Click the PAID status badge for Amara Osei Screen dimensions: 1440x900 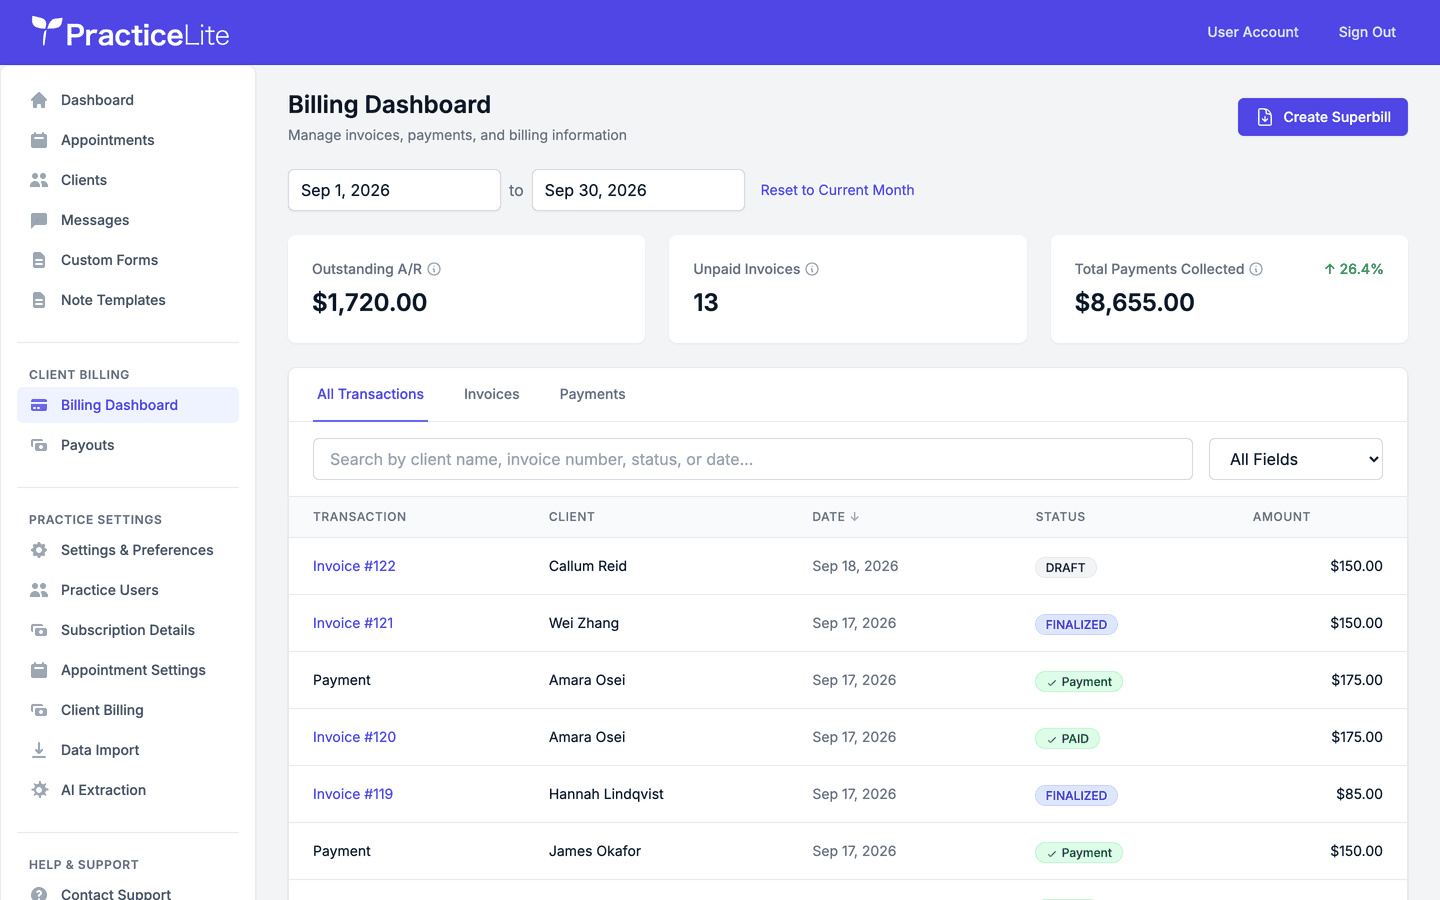pyautogui.click(x=1067, y=738)
